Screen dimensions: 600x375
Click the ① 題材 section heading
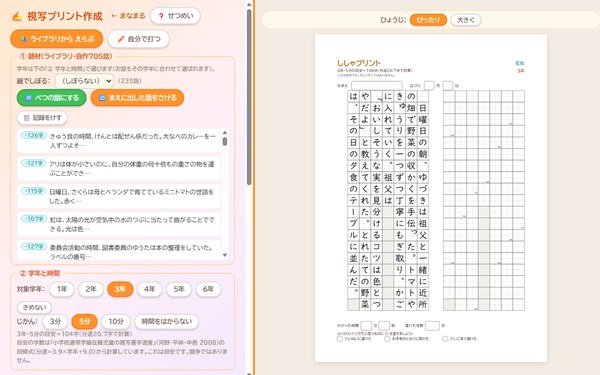coord(66,56)
